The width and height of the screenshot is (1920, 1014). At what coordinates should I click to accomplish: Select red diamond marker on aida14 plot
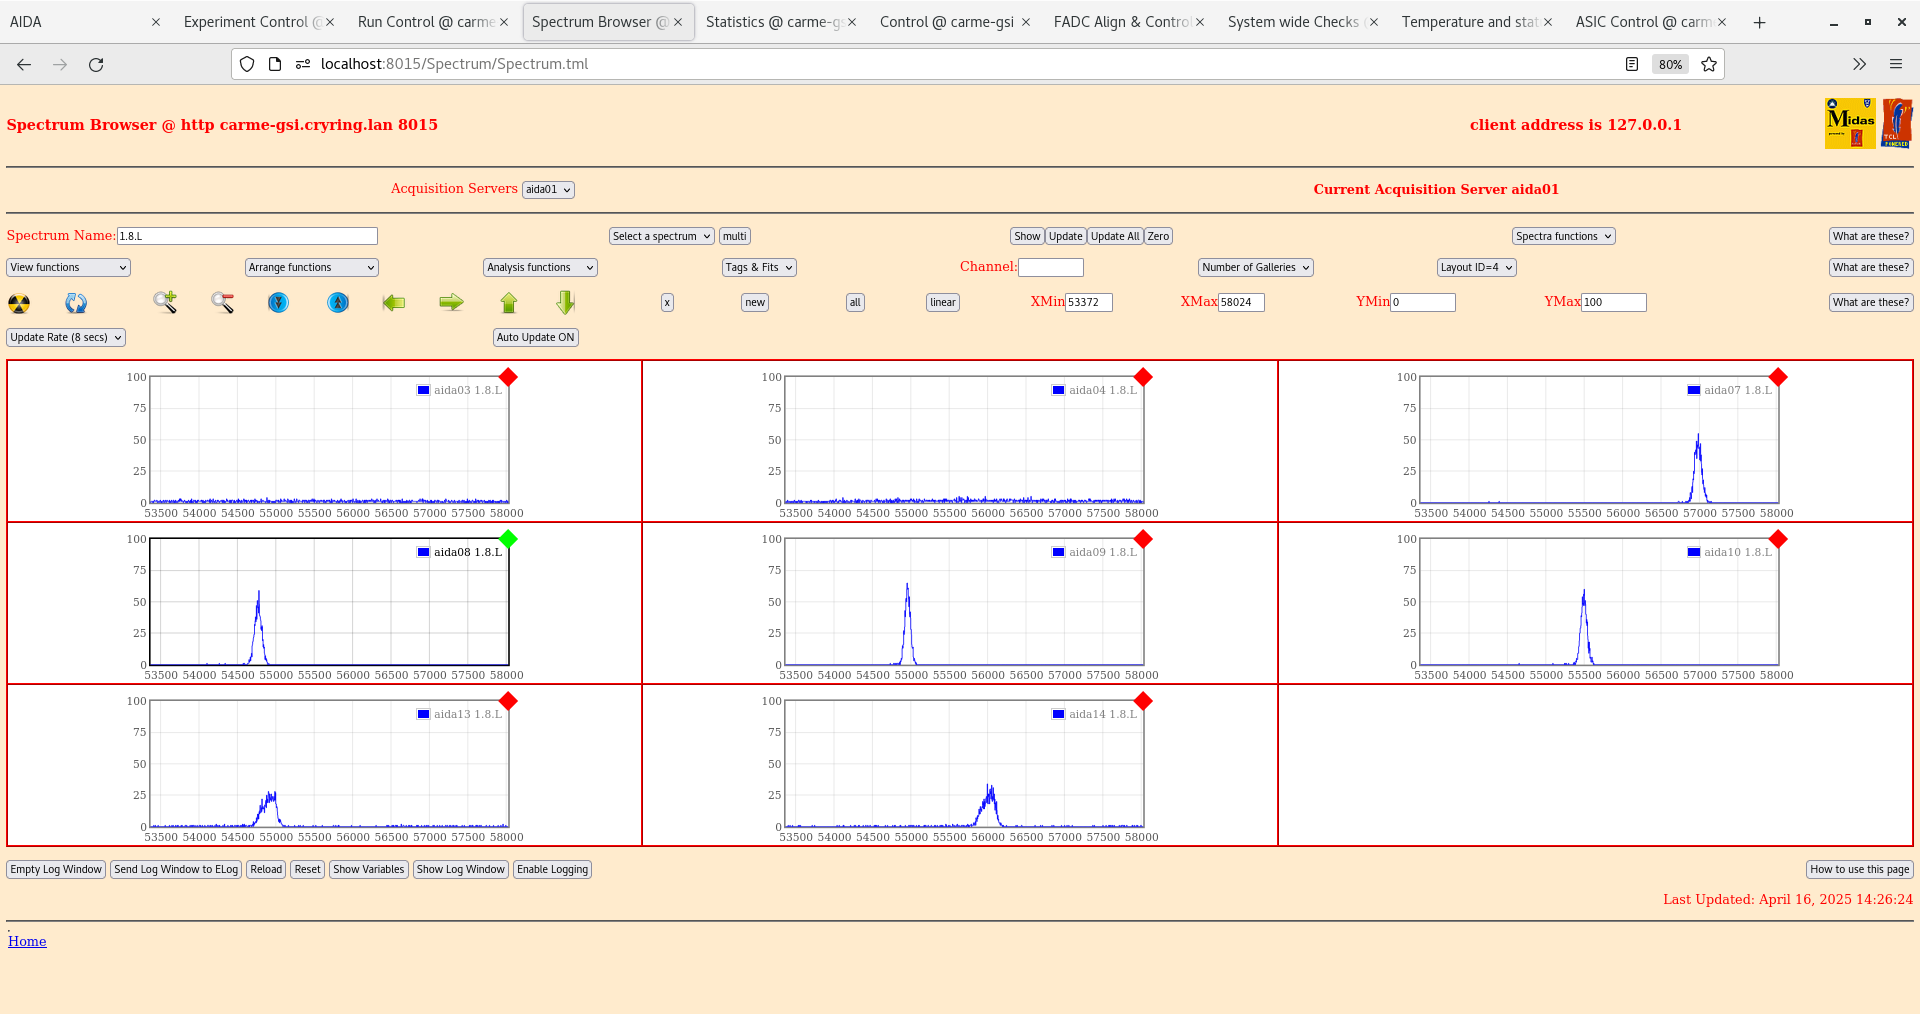click(x=1144, y=701)
